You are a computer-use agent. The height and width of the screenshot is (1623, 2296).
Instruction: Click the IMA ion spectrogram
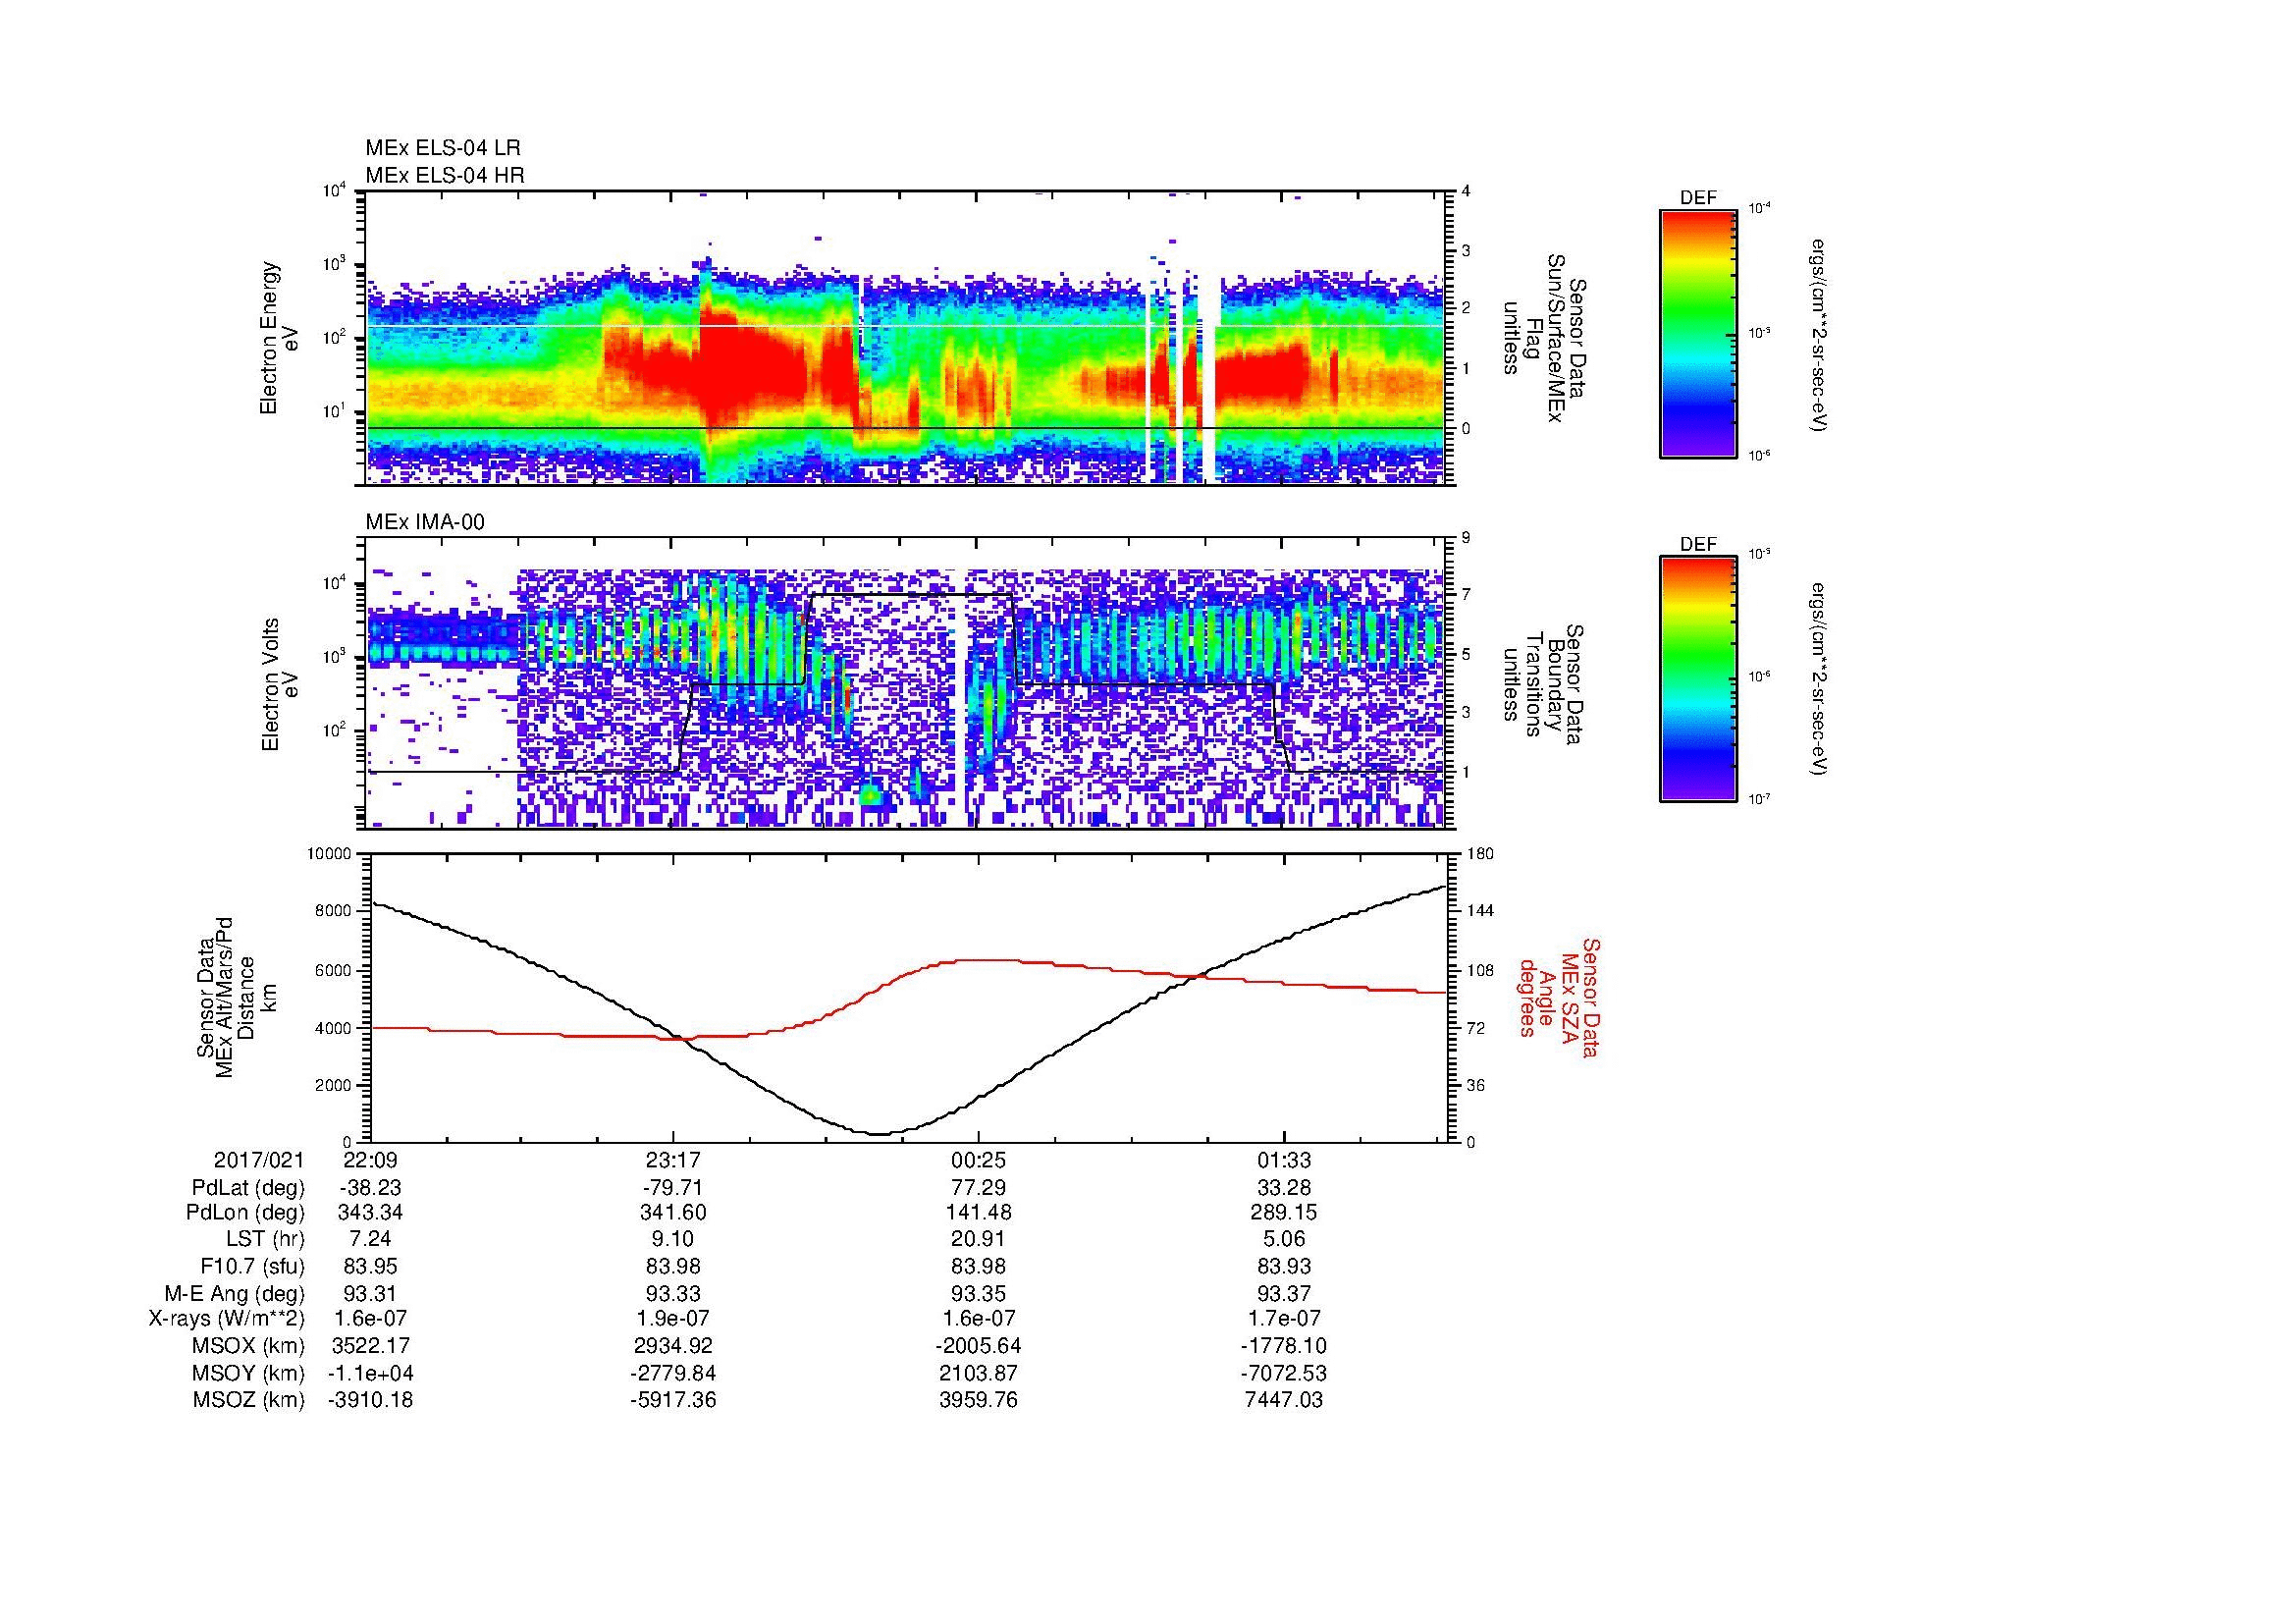907,685
